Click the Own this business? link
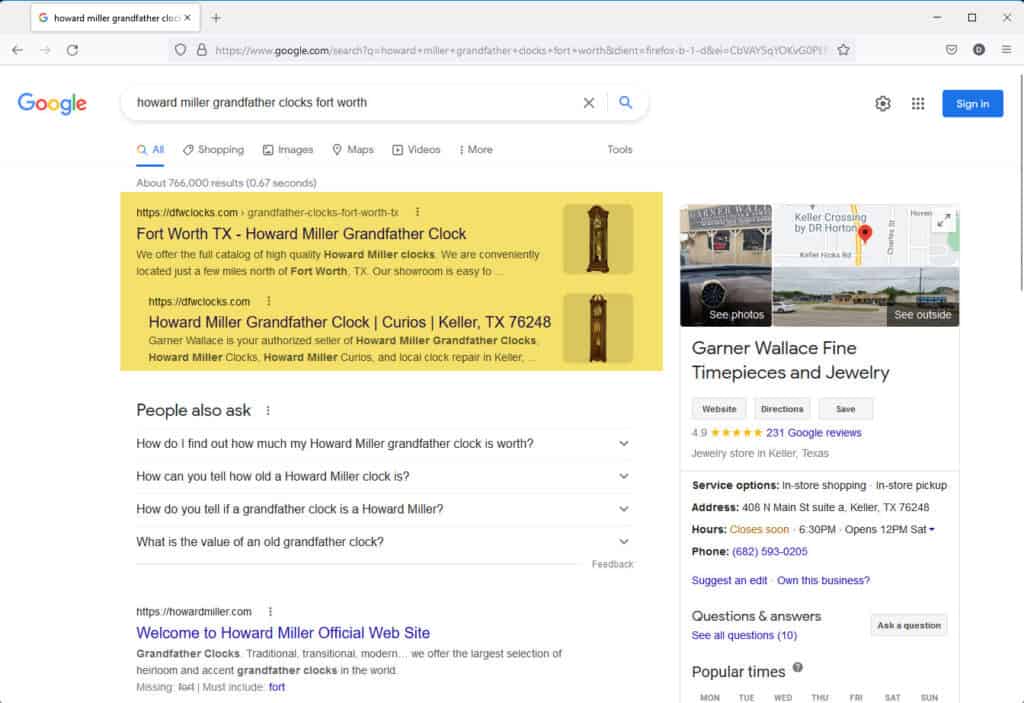1024x703 pixels. tap(824, 580)
